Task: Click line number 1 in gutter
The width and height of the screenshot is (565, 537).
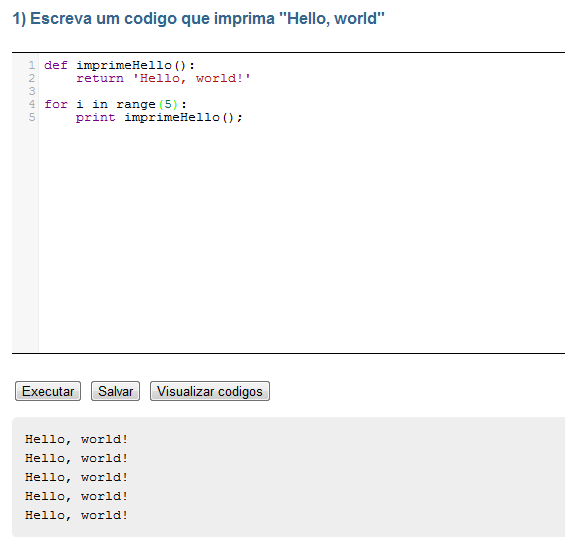Action: (x=32, y=65)
